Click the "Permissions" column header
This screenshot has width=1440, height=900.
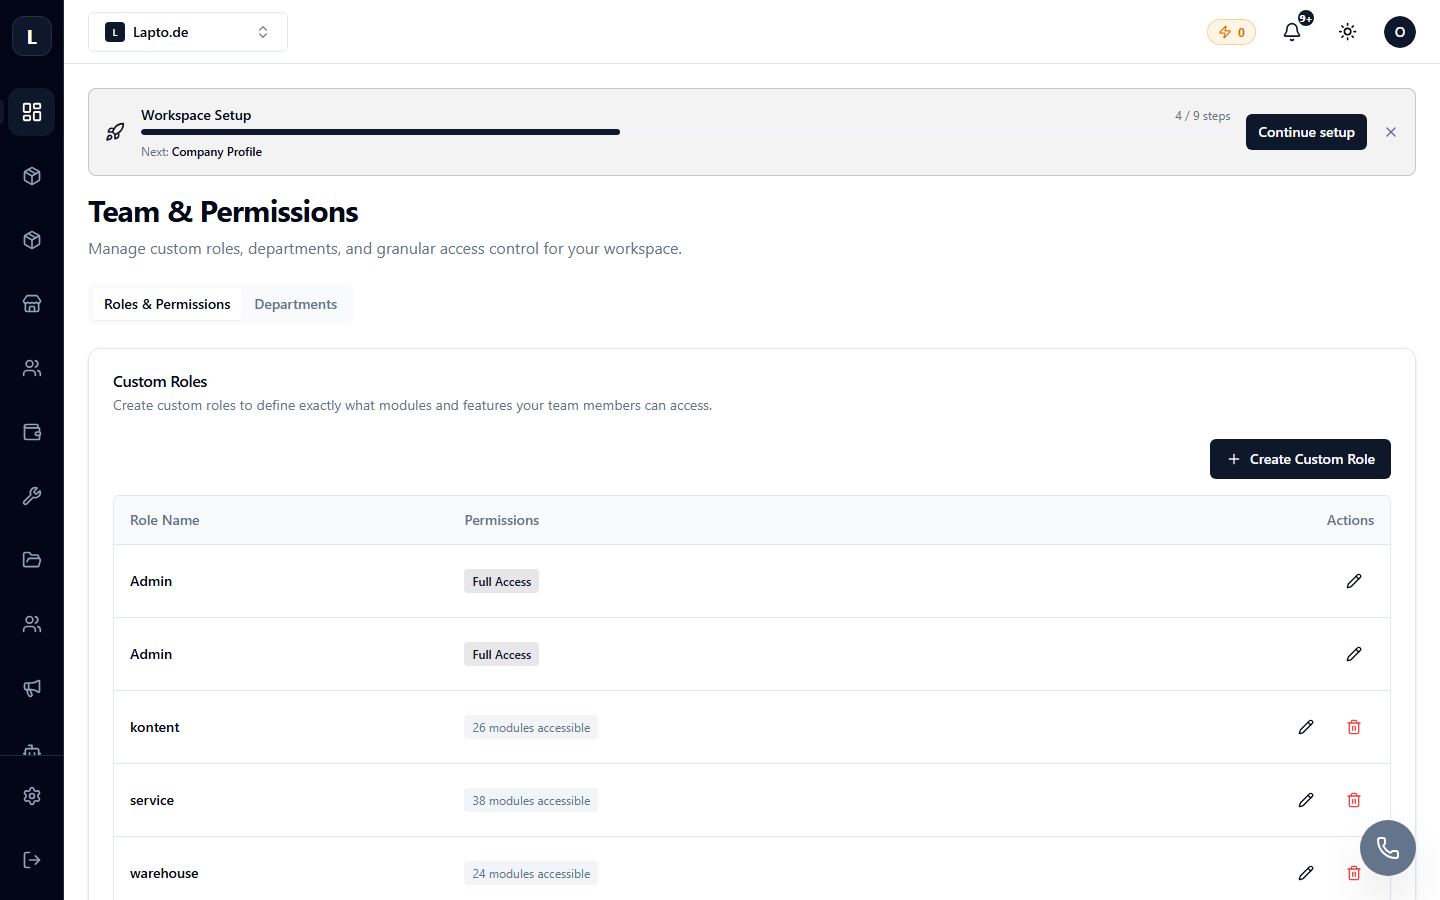tap(502, 520)
